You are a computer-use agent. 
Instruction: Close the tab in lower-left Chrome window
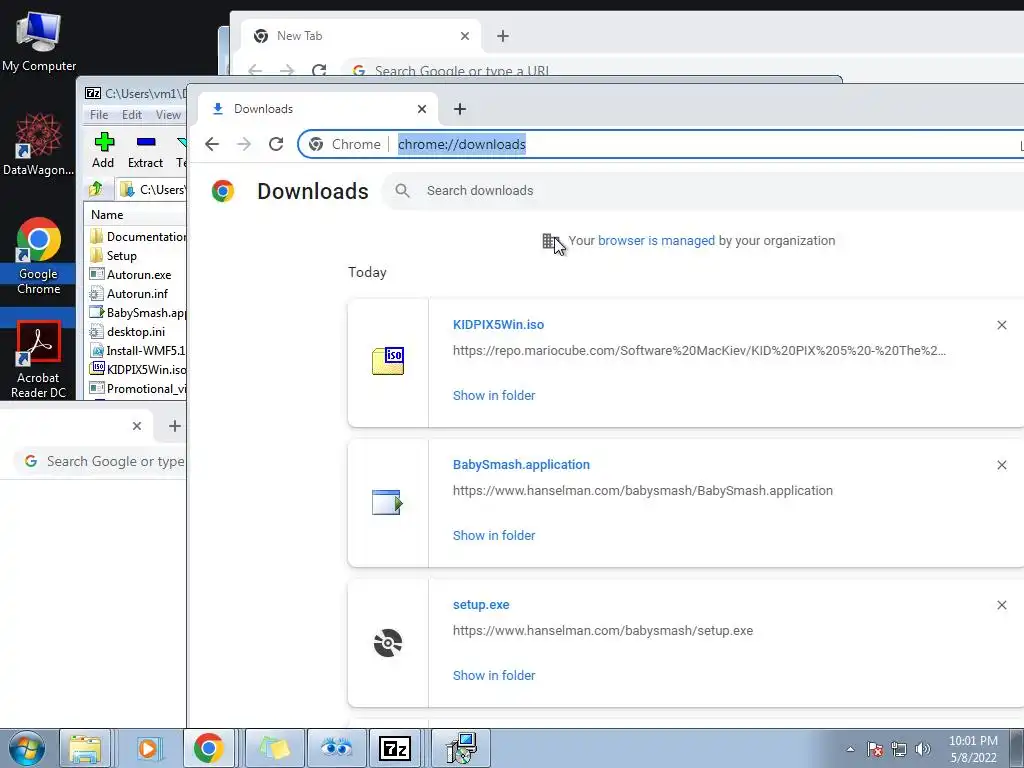136,426
